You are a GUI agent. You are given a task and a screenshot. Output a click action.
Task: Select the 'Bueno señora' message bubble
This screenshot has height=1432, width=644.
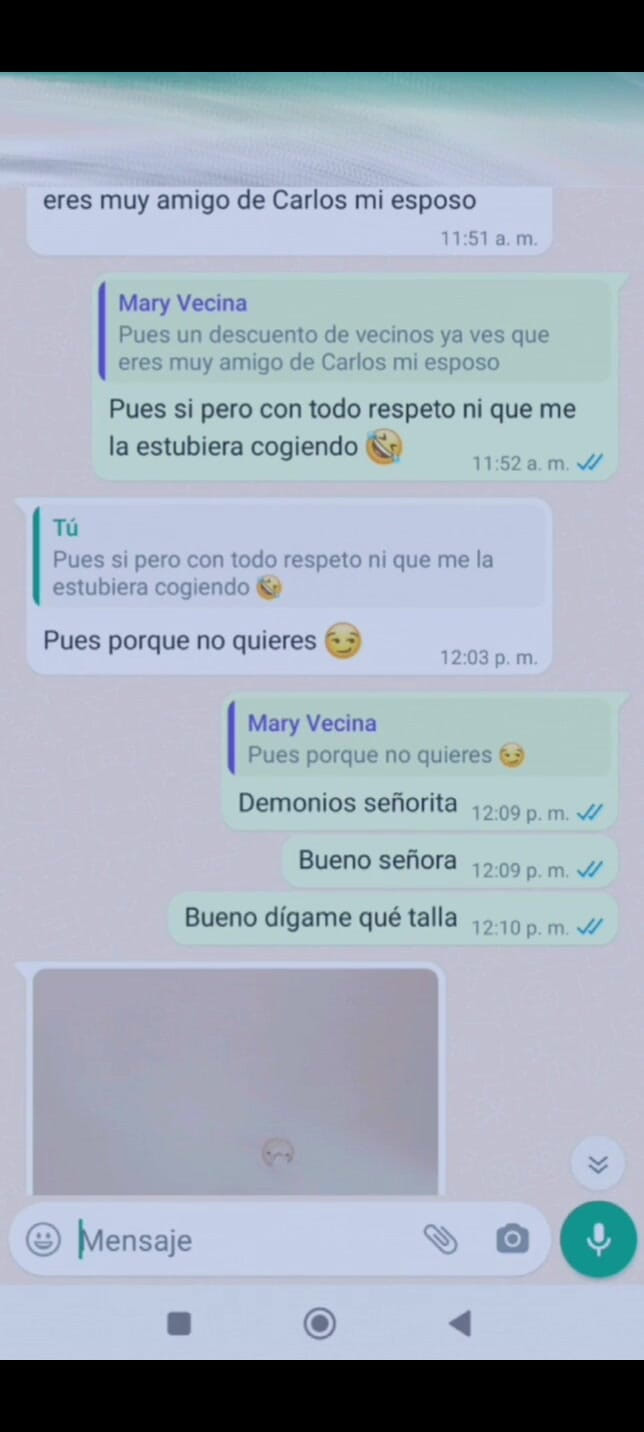point(449,861)
